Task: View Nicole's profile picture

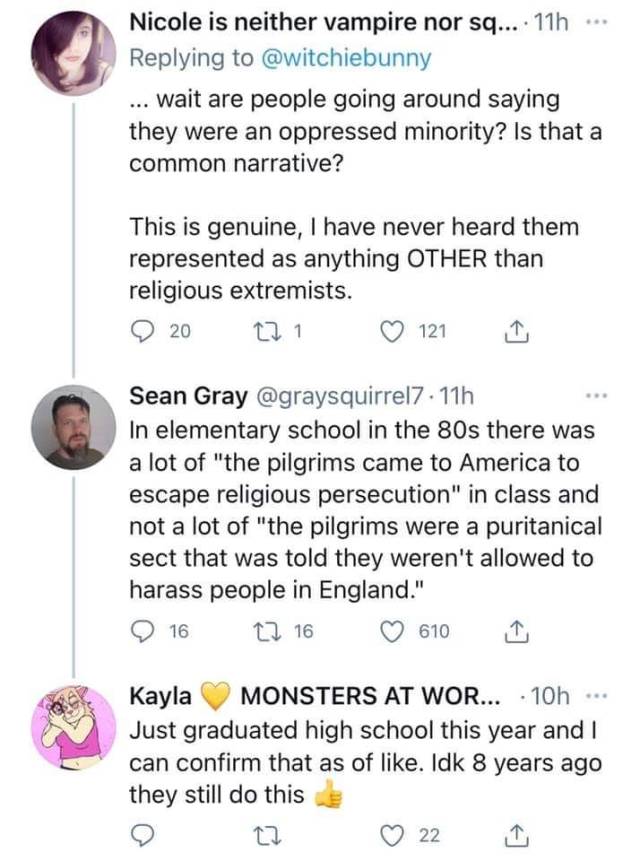Action: pyautogui.click(x=73, y=52)
